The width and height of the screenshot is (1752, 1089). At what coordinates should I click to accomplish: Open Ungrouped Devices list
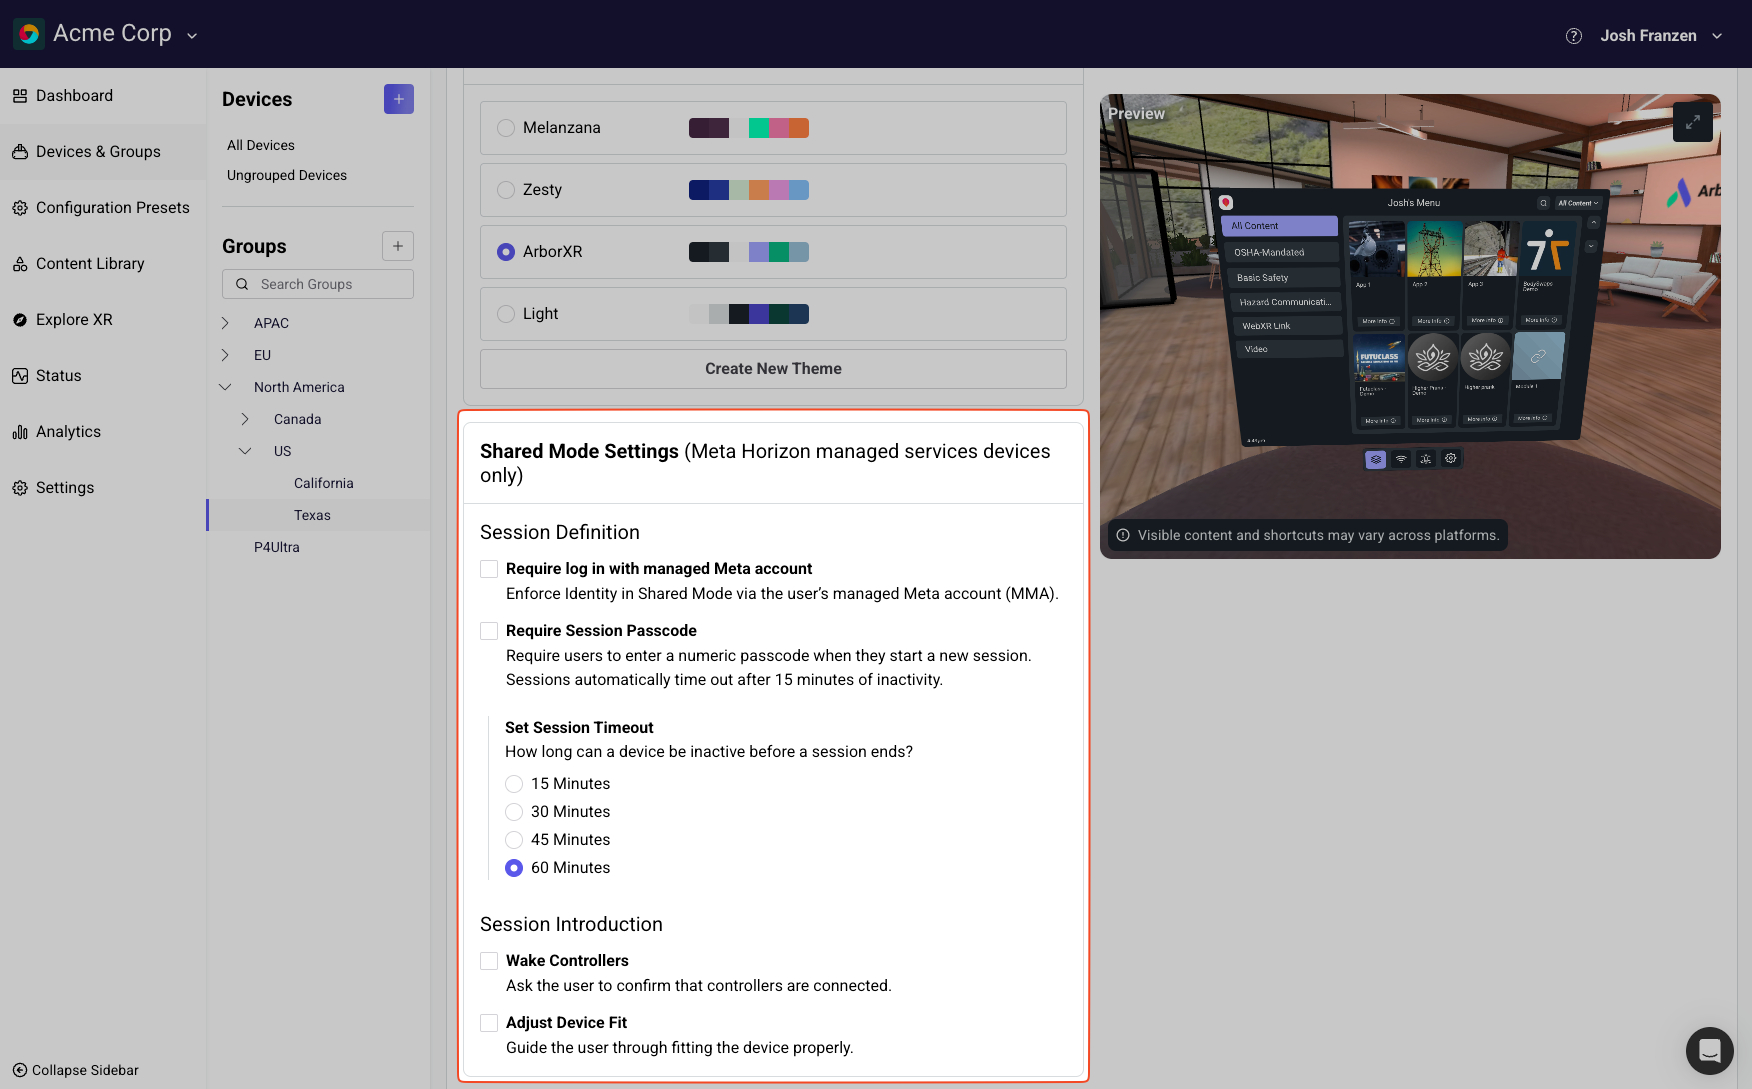[x=287, y=175]
